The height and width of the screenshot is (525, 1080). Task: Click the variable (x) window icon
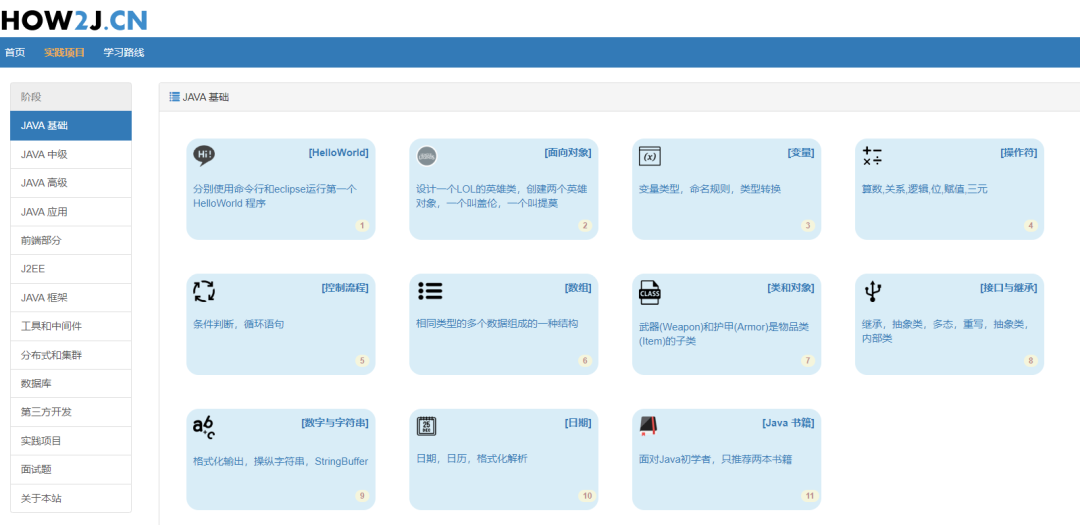[x=650, y=156]
